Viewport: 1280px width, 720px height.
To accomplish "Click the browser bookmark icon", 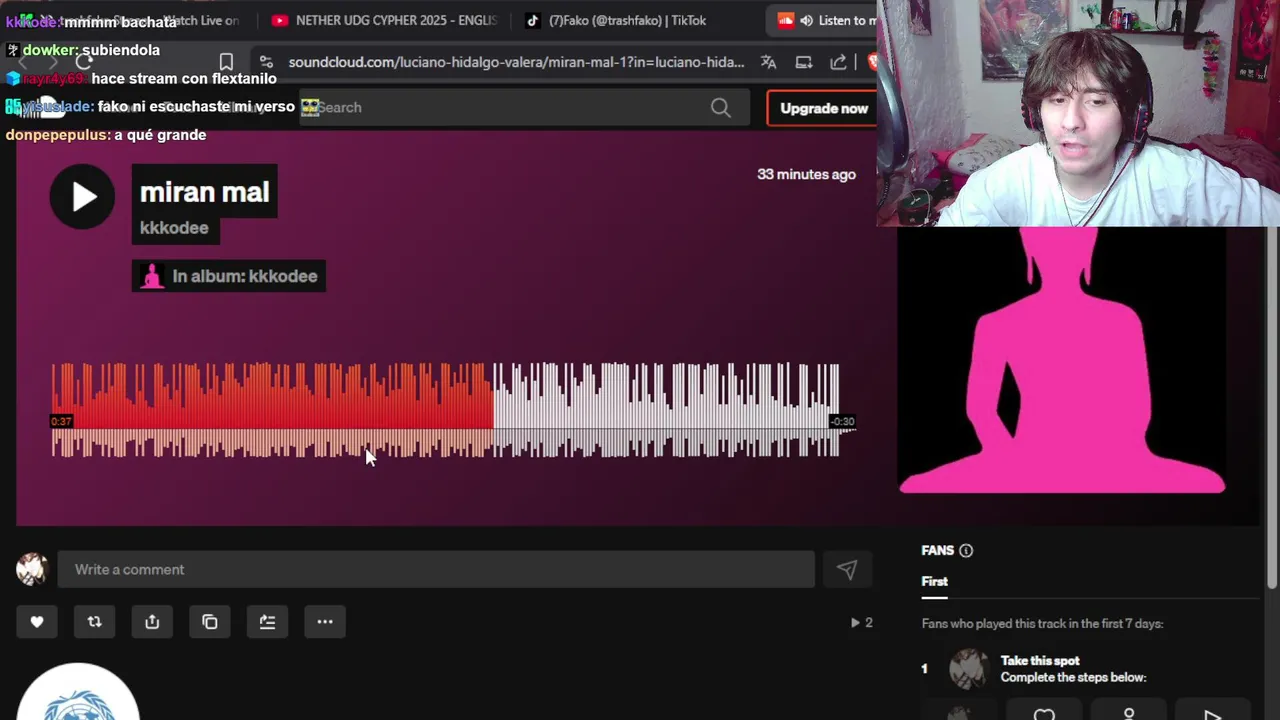I will [226, 62].
